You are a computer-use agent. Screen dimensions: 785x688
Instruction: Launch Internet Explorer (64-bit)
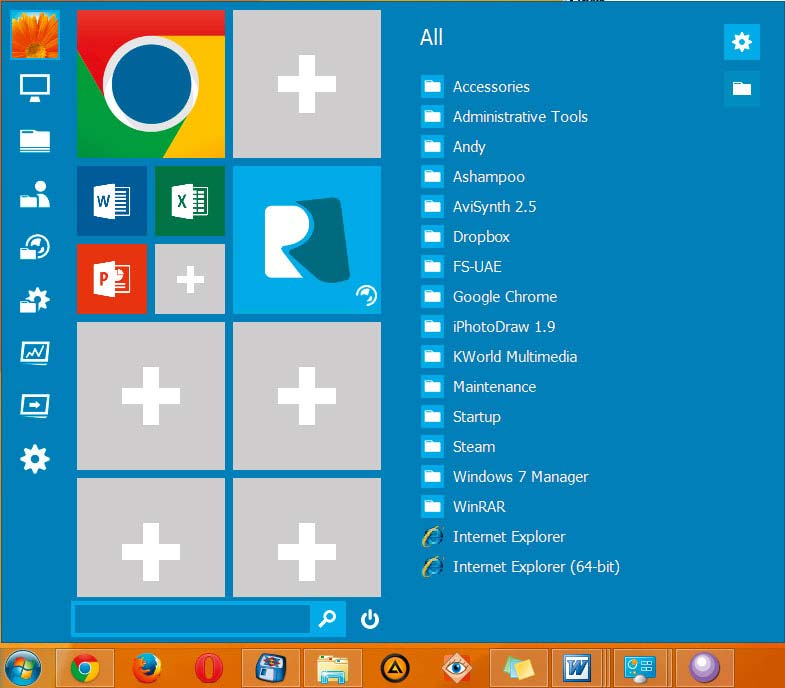[x=521, y=567]
